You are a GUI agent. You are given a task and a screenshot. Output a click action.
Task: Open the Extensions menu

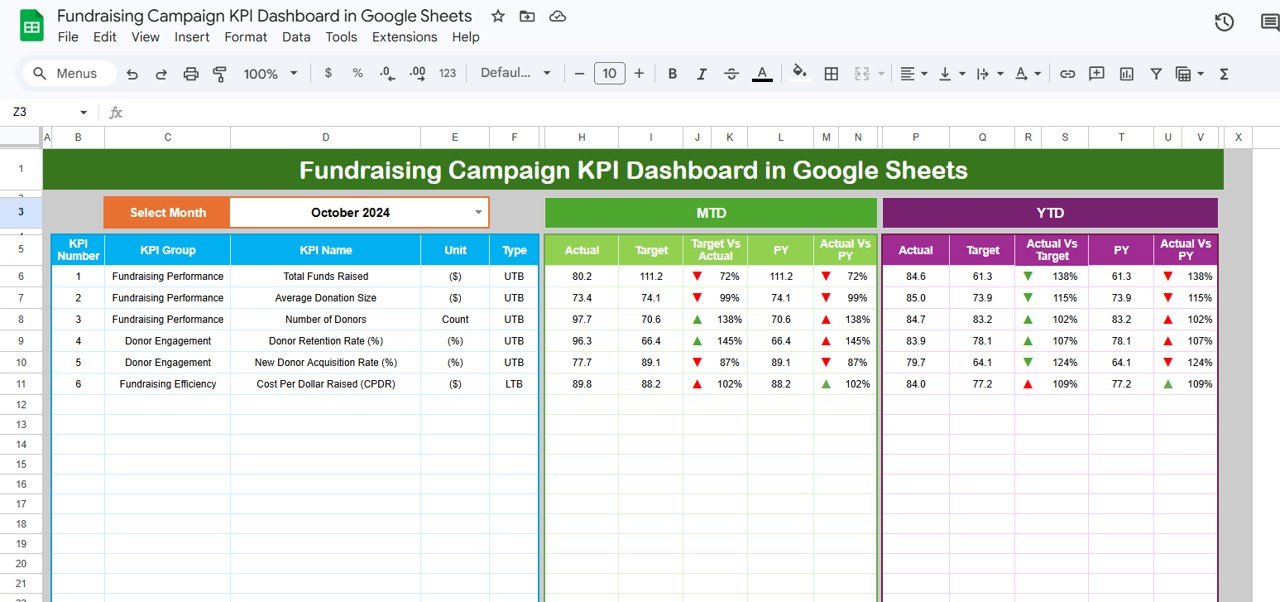(x=404, y=37)
